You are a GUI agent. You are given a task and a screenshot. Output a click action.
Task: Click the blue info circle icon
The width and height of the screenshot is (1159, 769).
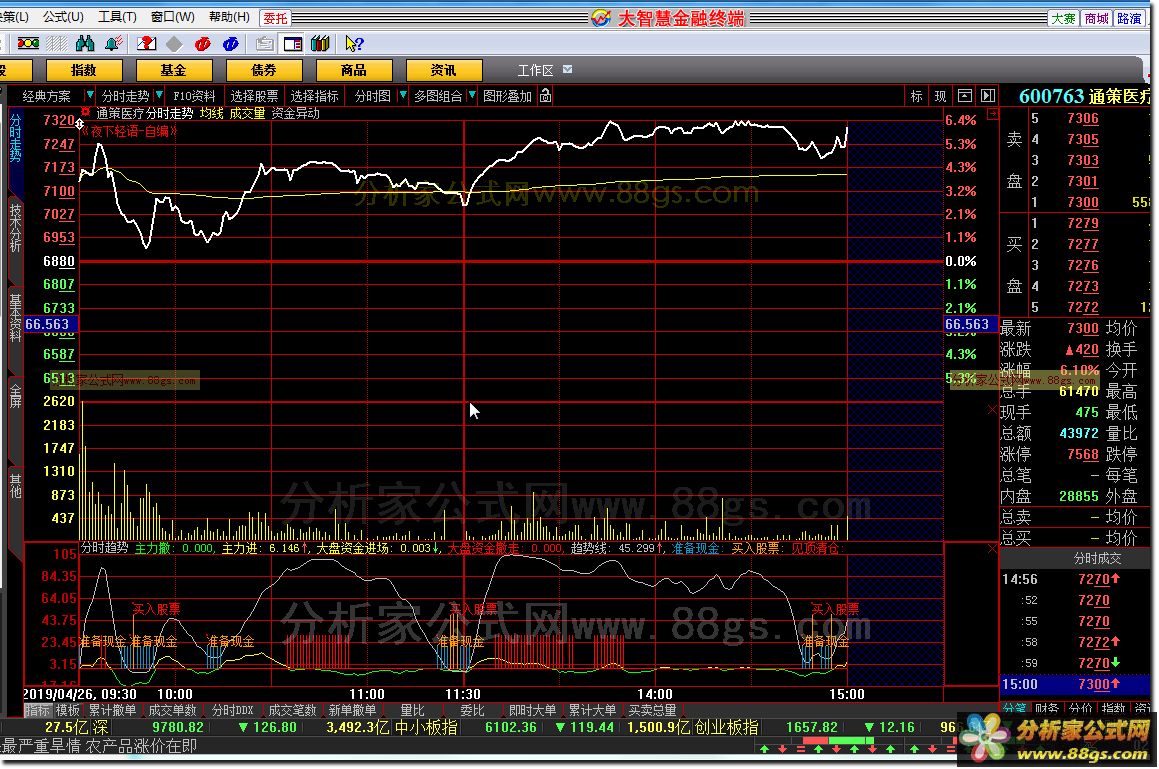(x=231, y=44)
